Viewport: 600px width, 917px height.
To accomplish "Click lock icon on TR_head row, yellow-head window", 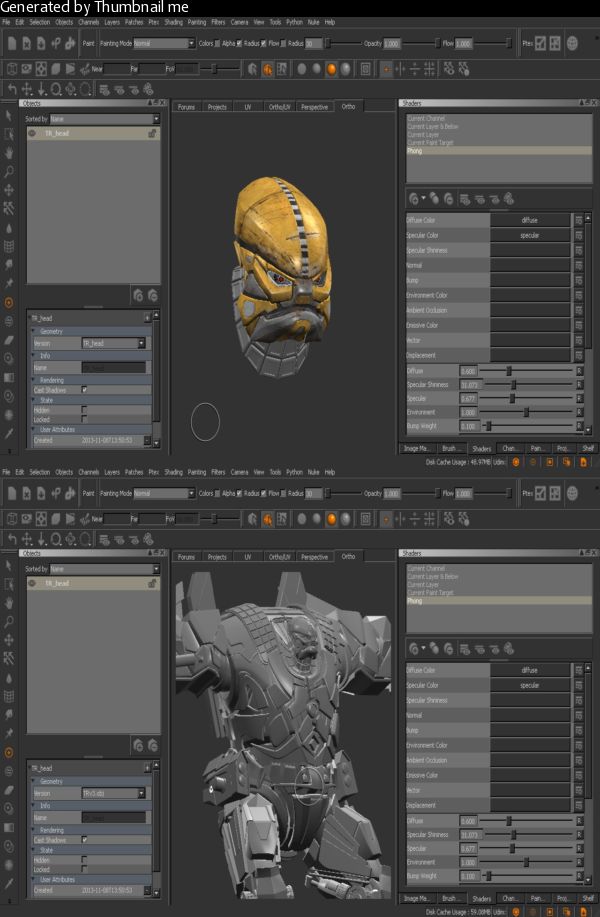I will [152, 133].
